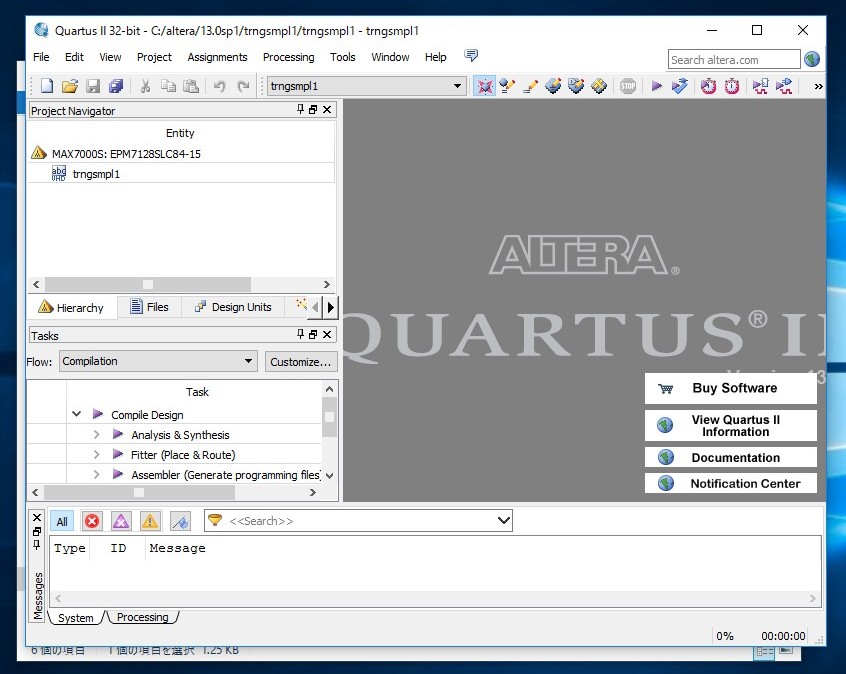The width and height of the screenshot is (846, 674).
Task: Click the first of the two stopwatch toolbar icons
Action: point(708,86)
